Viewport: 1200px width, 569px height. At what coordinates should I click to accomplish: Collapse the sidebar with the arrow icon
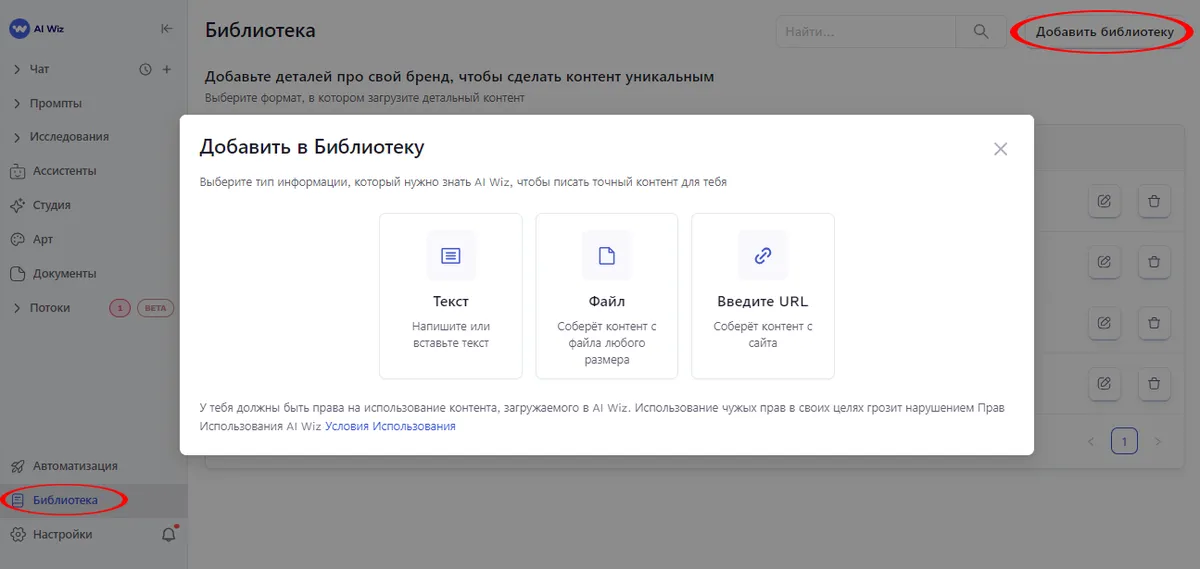click(167, 29)
